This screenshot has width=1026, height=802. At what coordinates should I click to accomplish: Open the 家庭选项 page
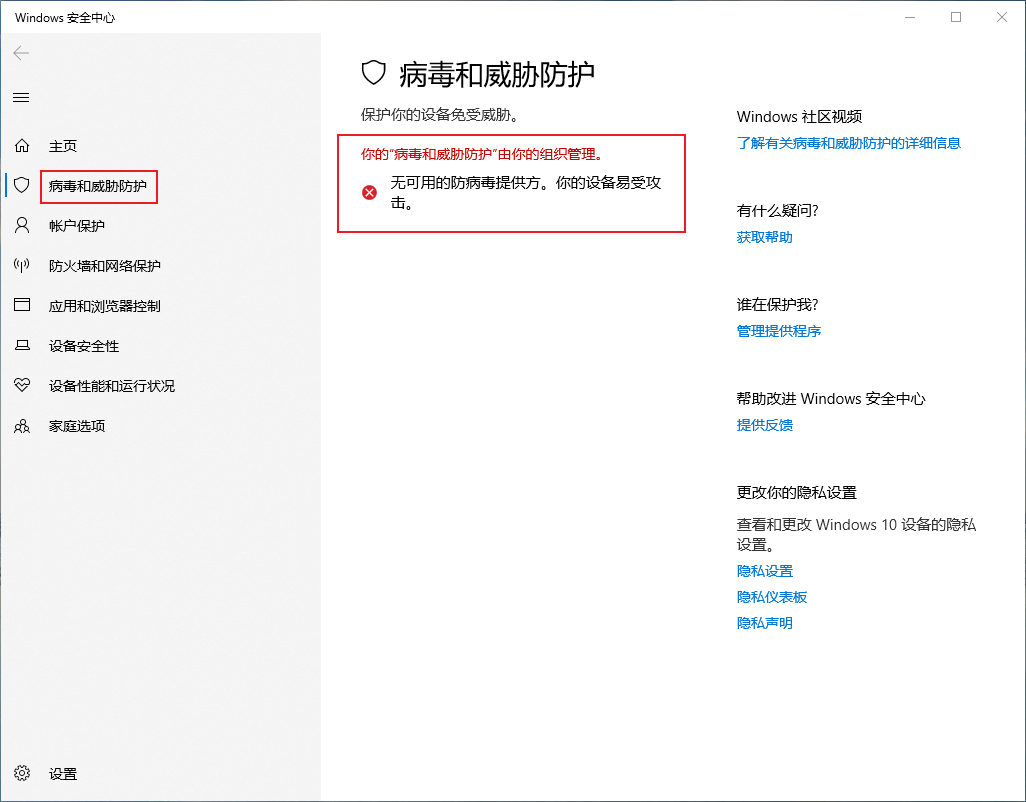160,426
